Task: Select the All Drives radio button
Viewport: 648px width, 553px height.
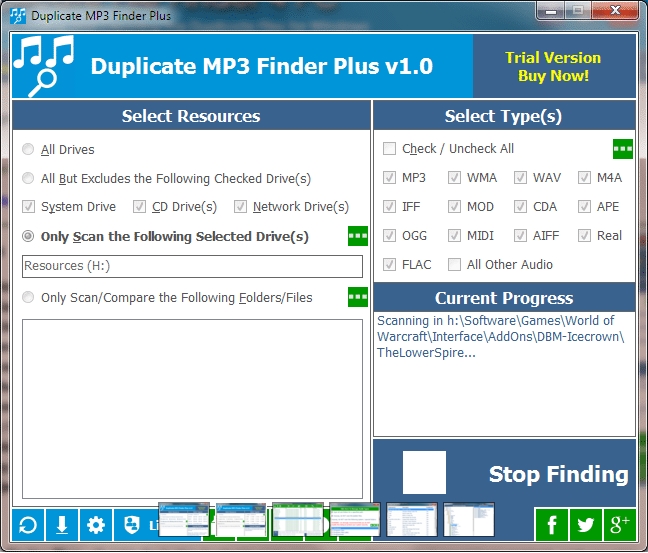Action: pos(28,149)
